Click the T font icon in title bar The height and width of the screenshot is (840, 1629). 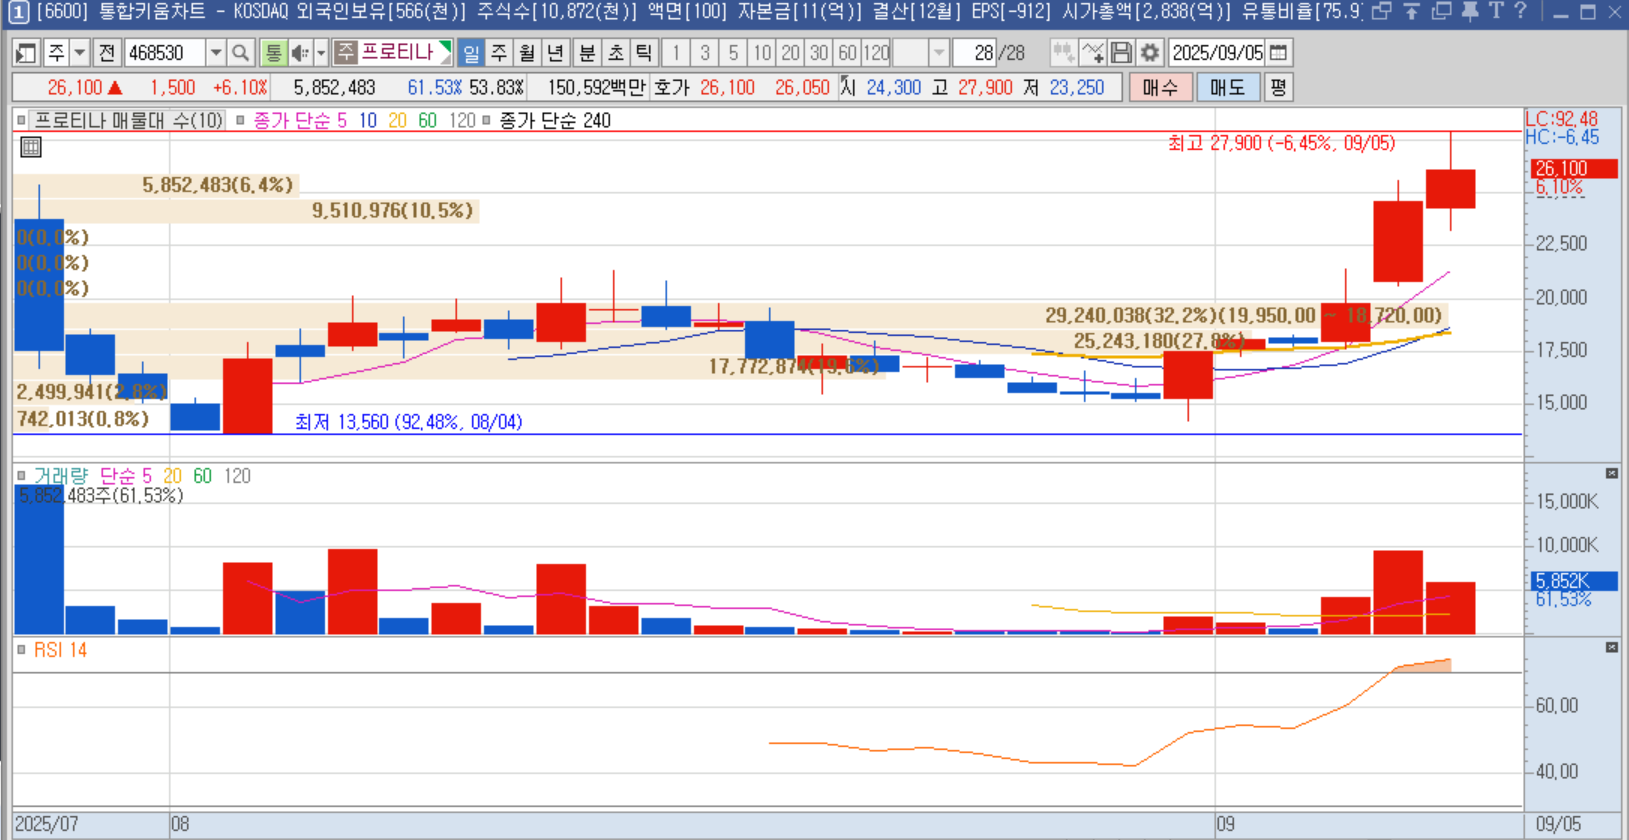[x=1495, y=11]
